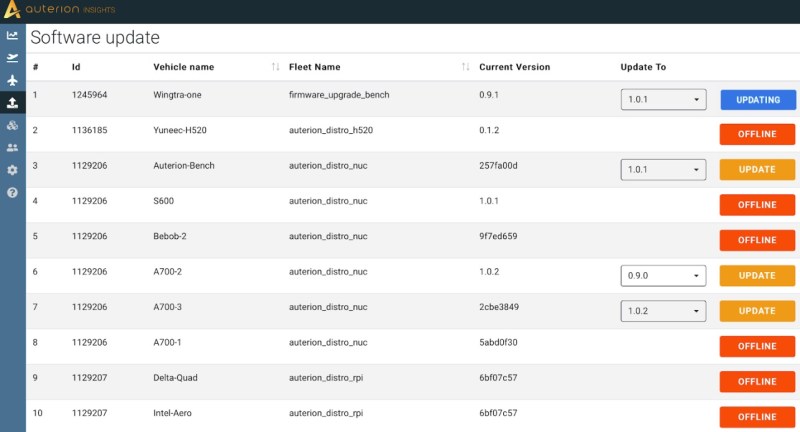The height and width of the screenshot is (432, 800).
Task: Click the blue UPDATING button for Wingtra-one
Action: [x=758, y=100]
